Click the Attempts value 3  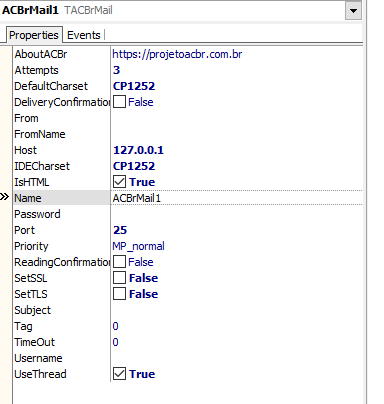116,70
